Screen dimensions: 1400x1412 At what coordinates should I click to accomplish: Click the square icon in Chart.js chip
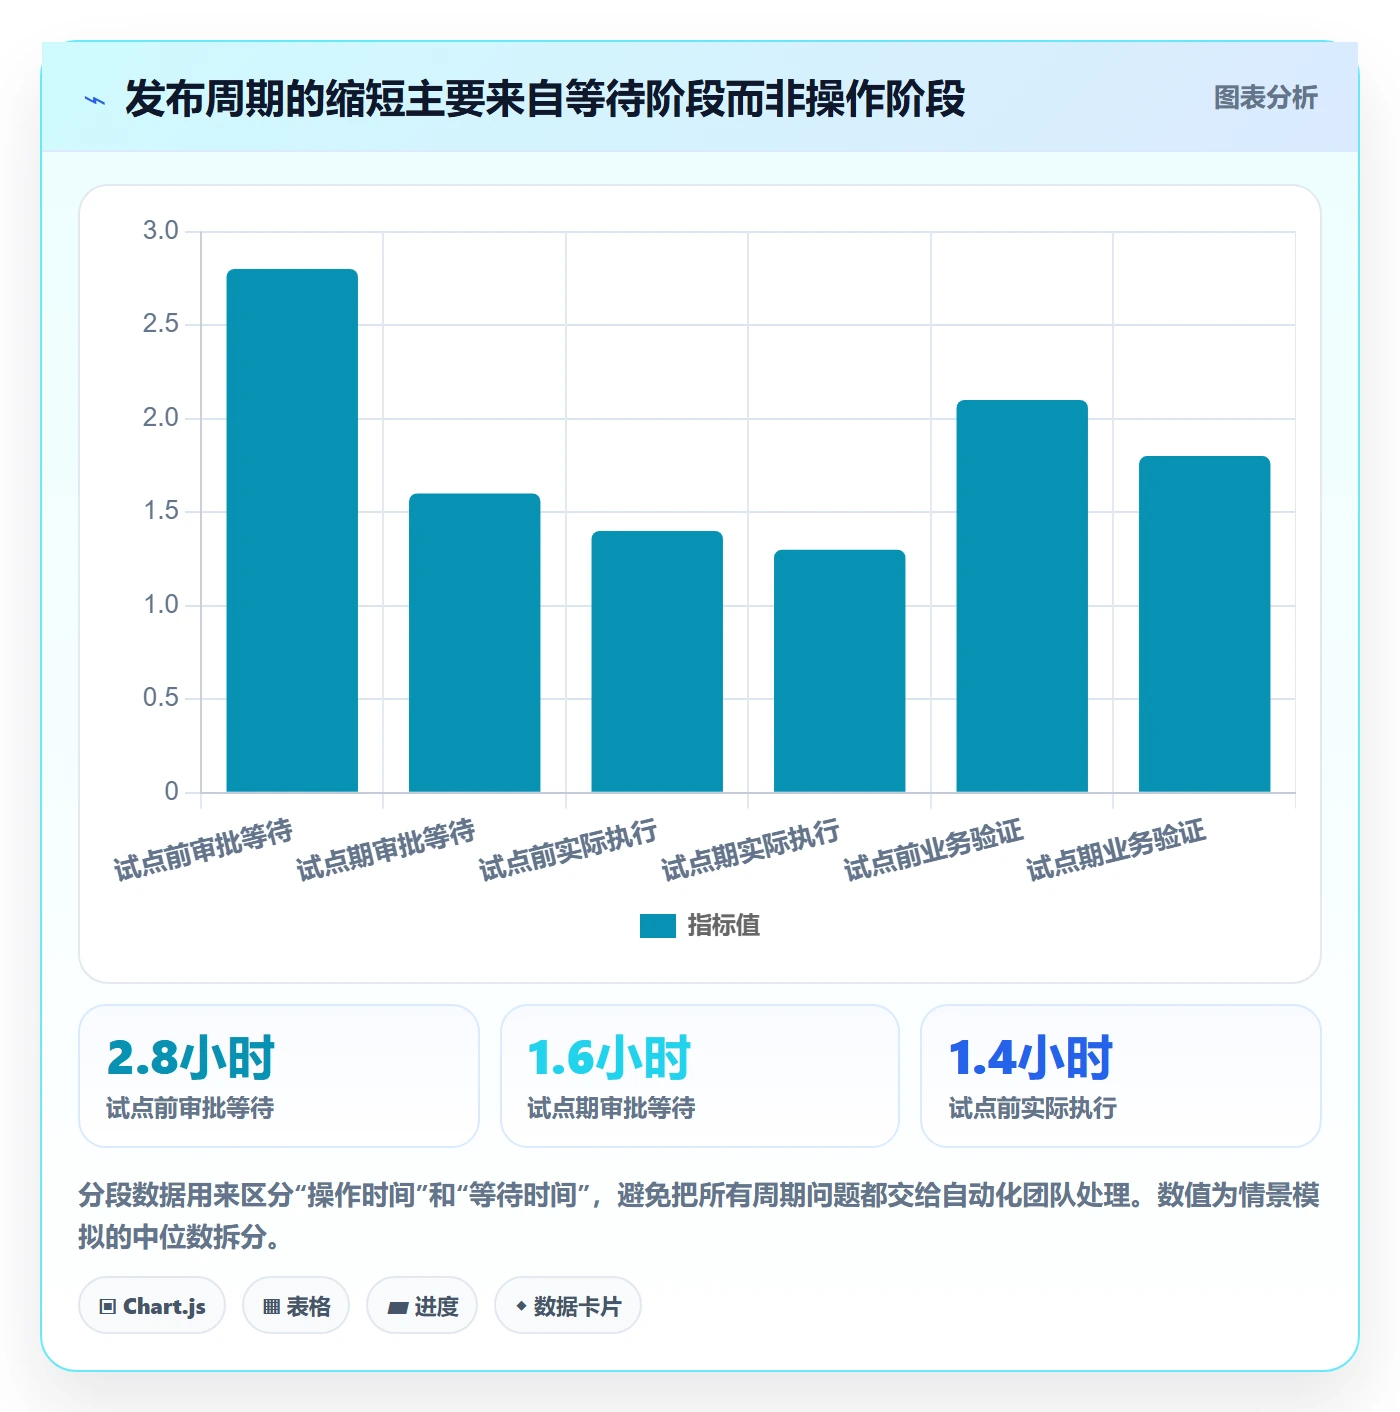click(x=108, y=1307)
